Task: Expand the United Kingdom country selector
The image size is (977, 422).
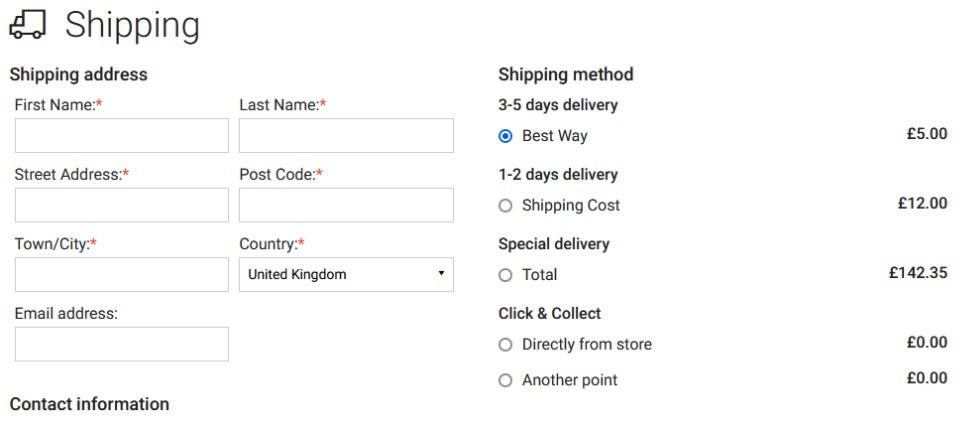Action: coord(346,275)
